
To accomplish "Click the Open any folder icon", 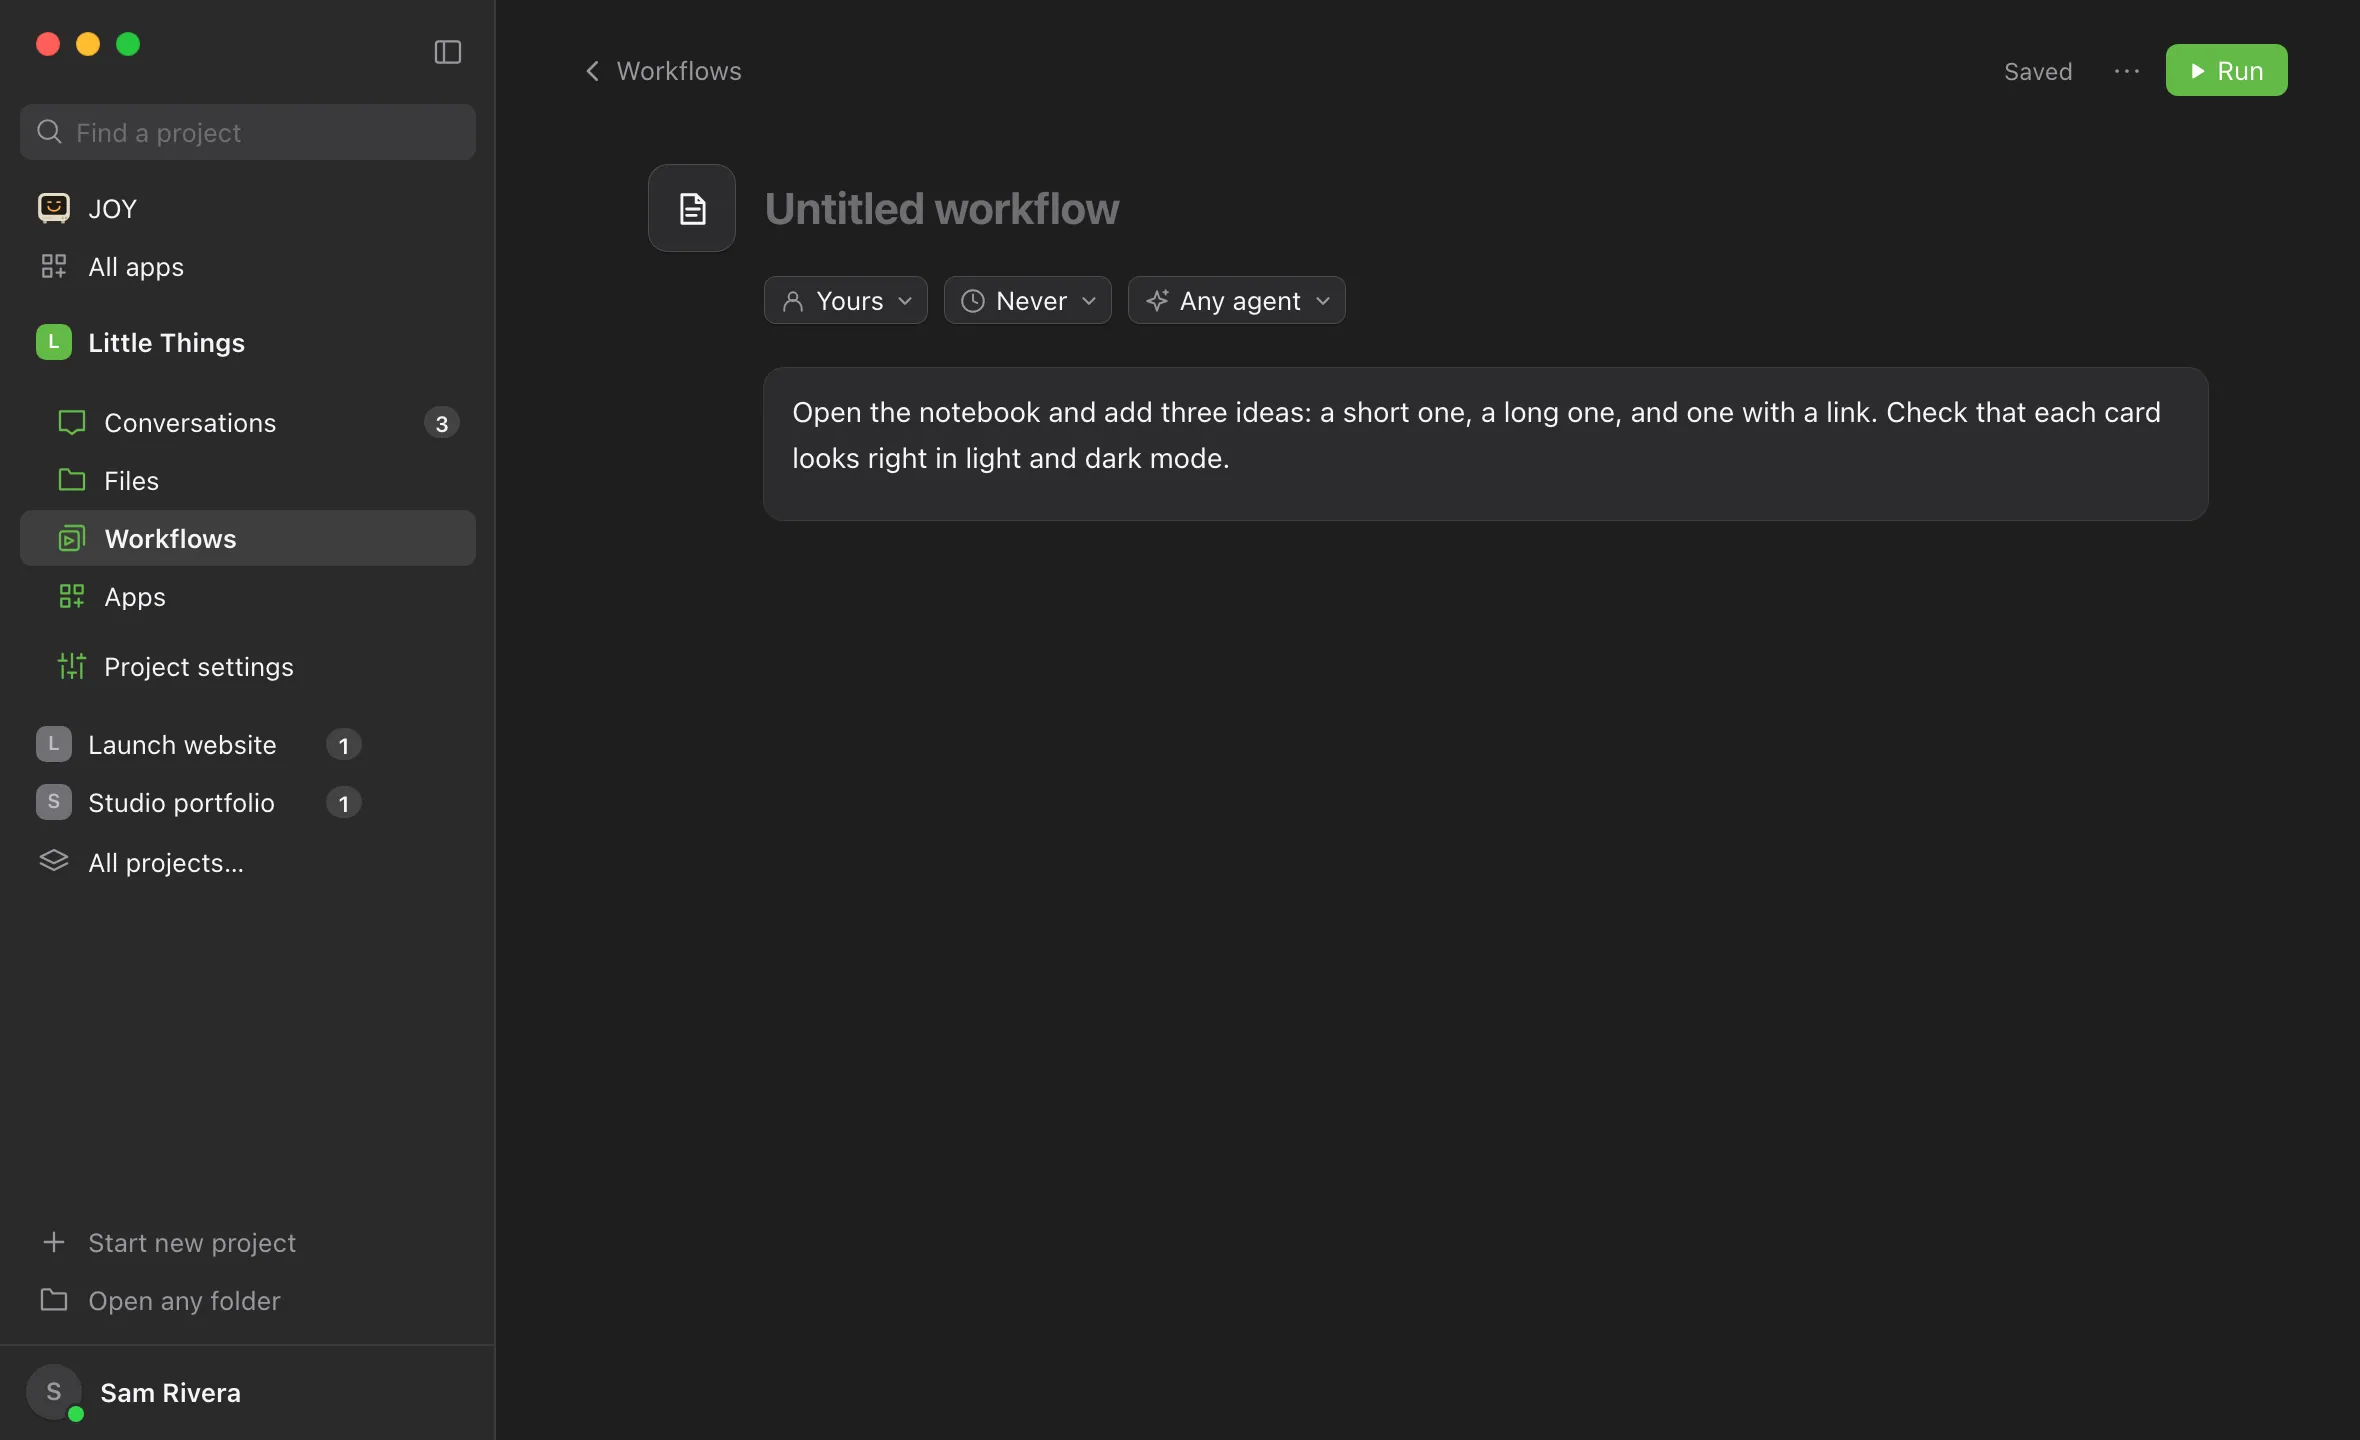I will coord(53,1299).
